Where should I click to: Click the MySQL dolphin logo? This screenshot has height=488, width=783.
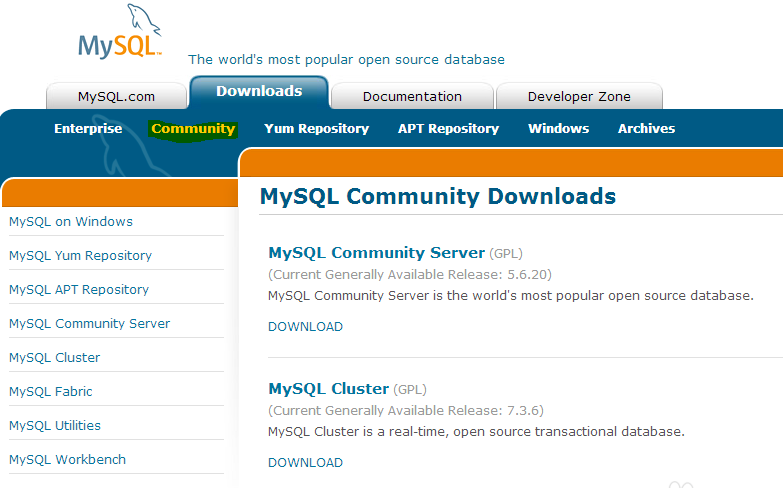coord(120,31)
